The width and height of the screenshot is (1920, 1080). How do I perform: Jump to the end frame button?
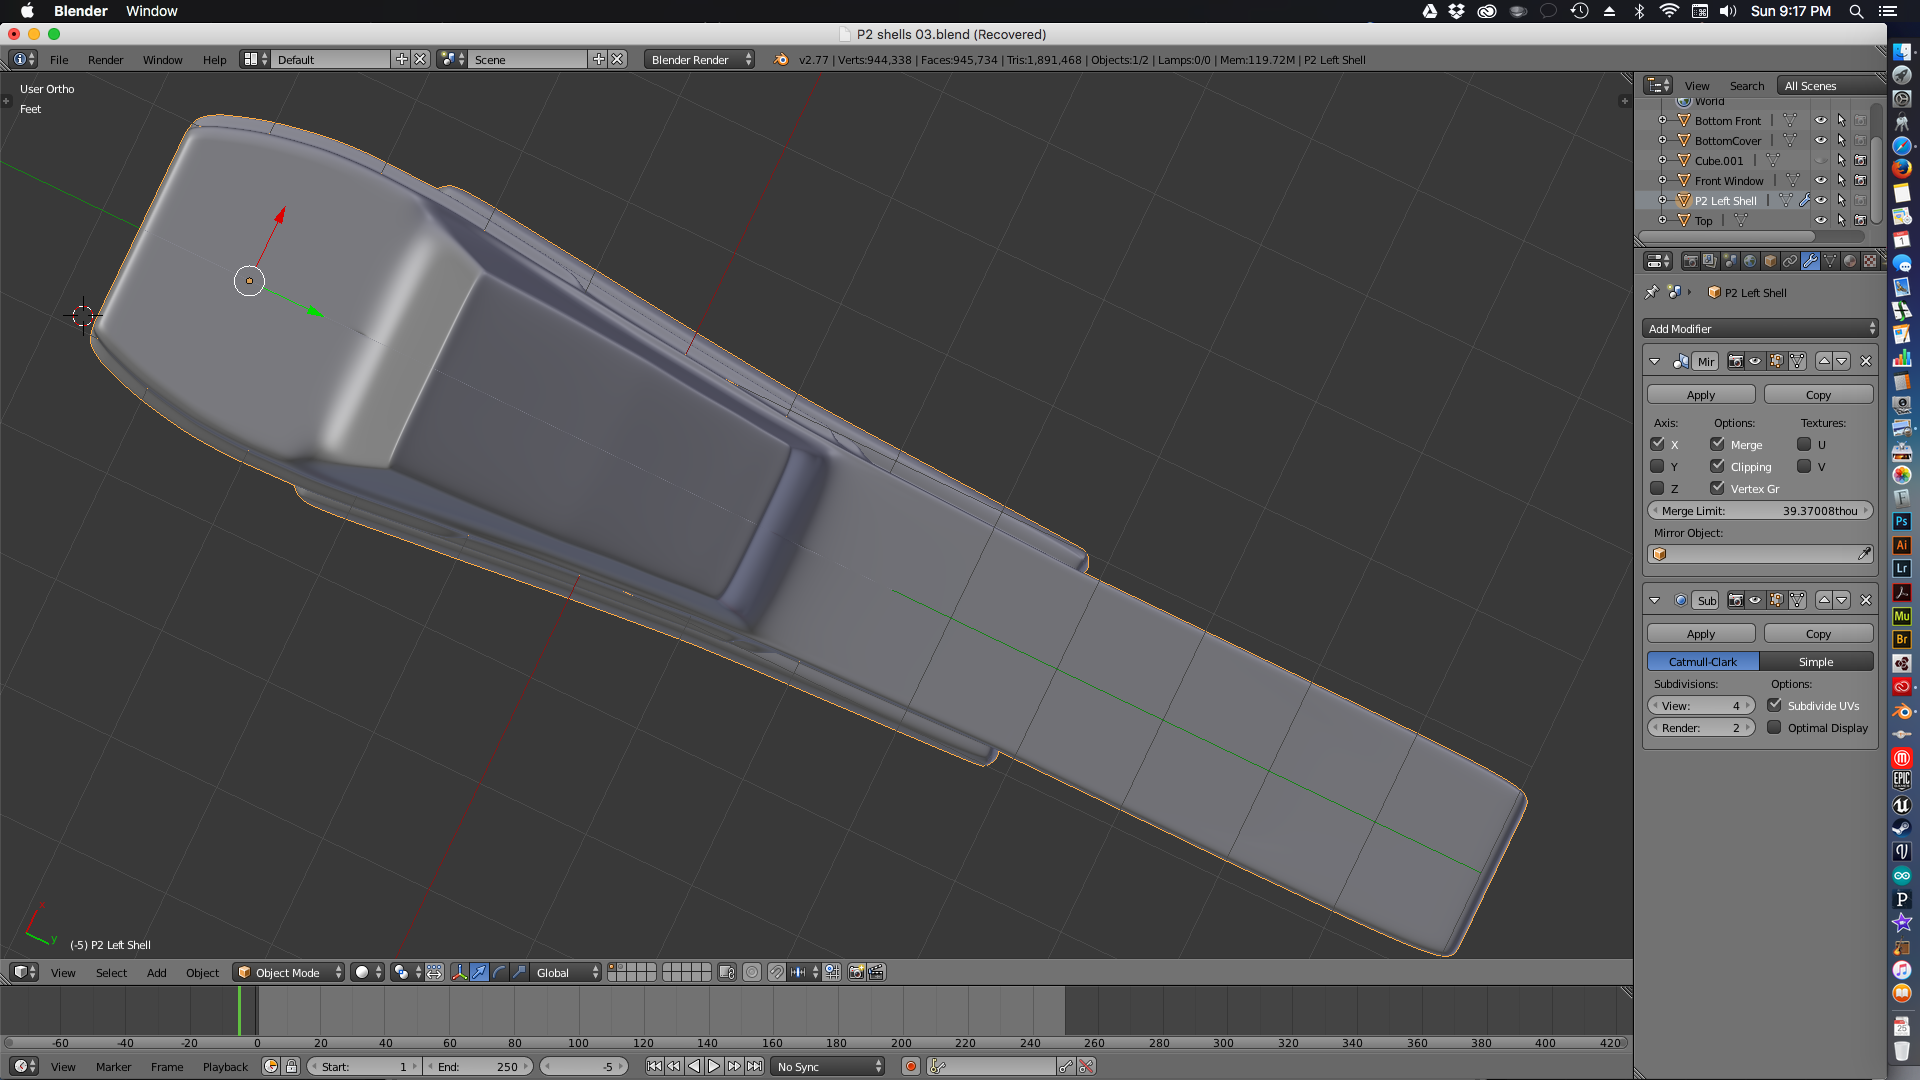(754, 1066)
